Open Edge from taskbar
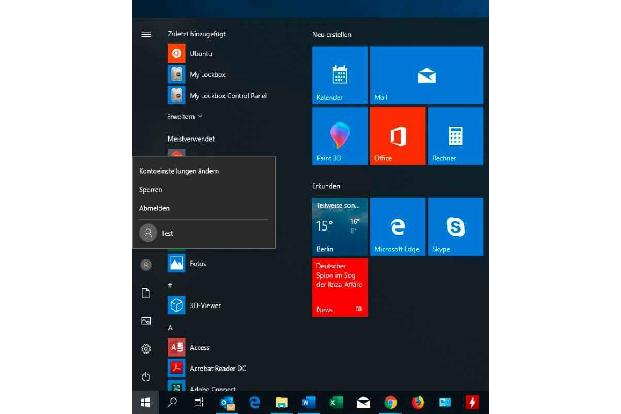 254,403
